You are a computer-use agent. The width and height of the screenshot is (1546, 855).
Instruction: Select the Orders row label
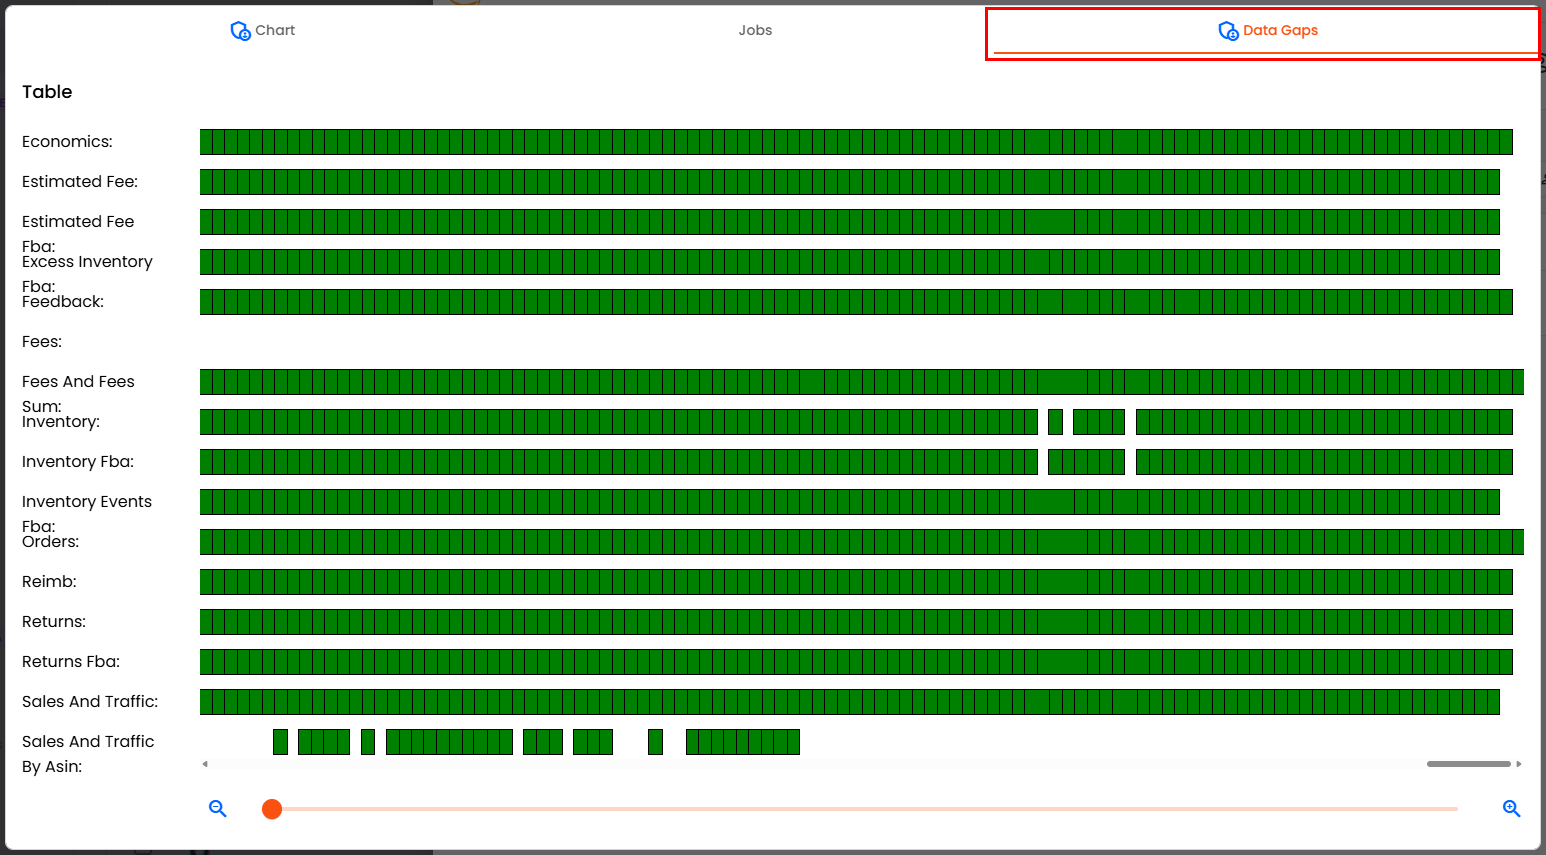click(x=50, y=542)
